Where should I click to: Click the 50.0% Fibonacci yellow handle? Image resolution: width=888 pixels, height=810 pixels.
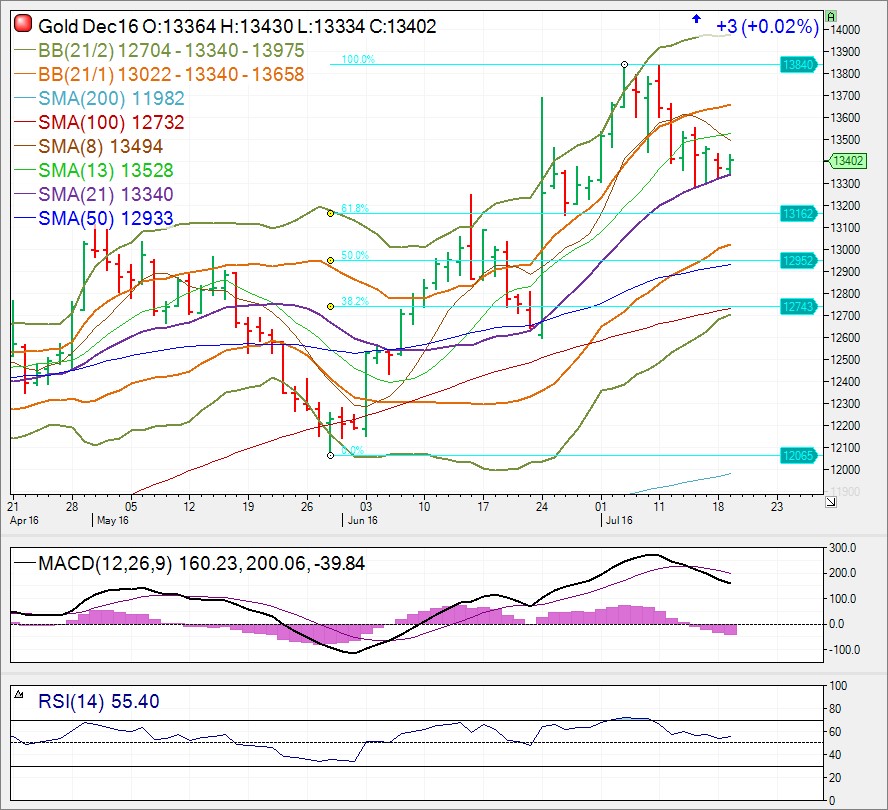pos(330,260)
